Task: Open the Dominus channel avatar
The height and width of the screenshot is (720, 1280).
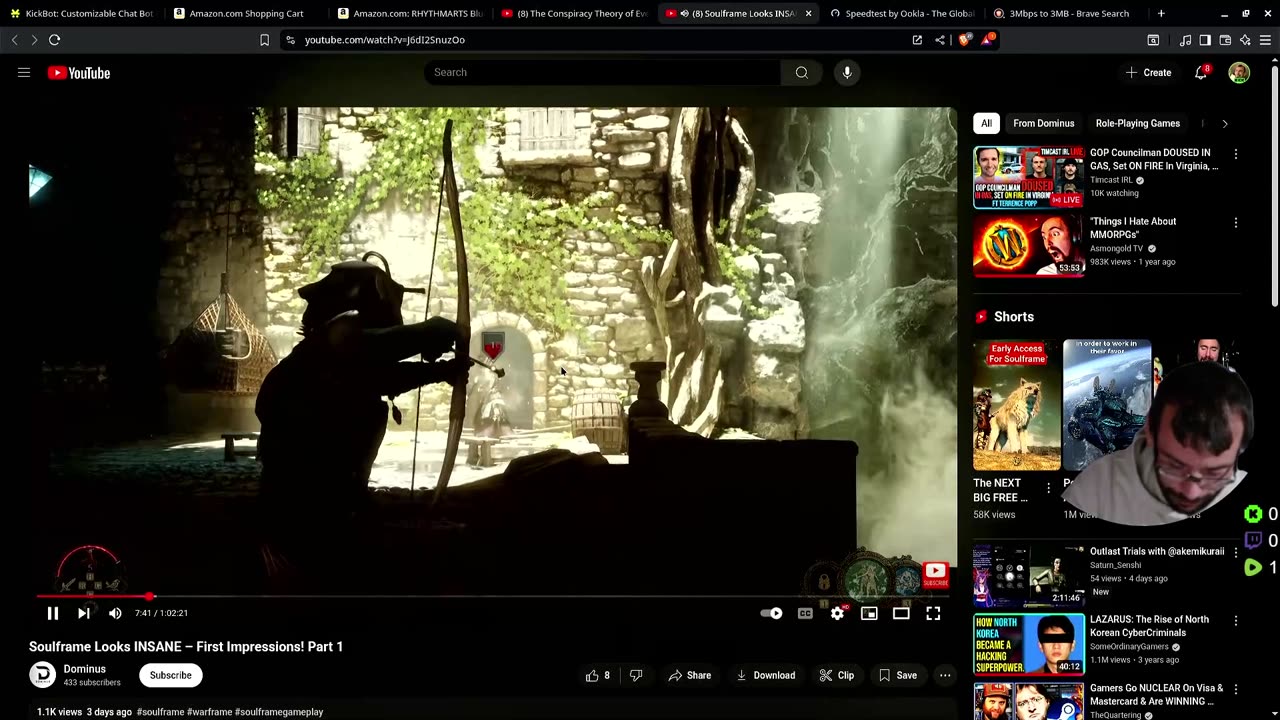Action: click(x=42, y=675)
